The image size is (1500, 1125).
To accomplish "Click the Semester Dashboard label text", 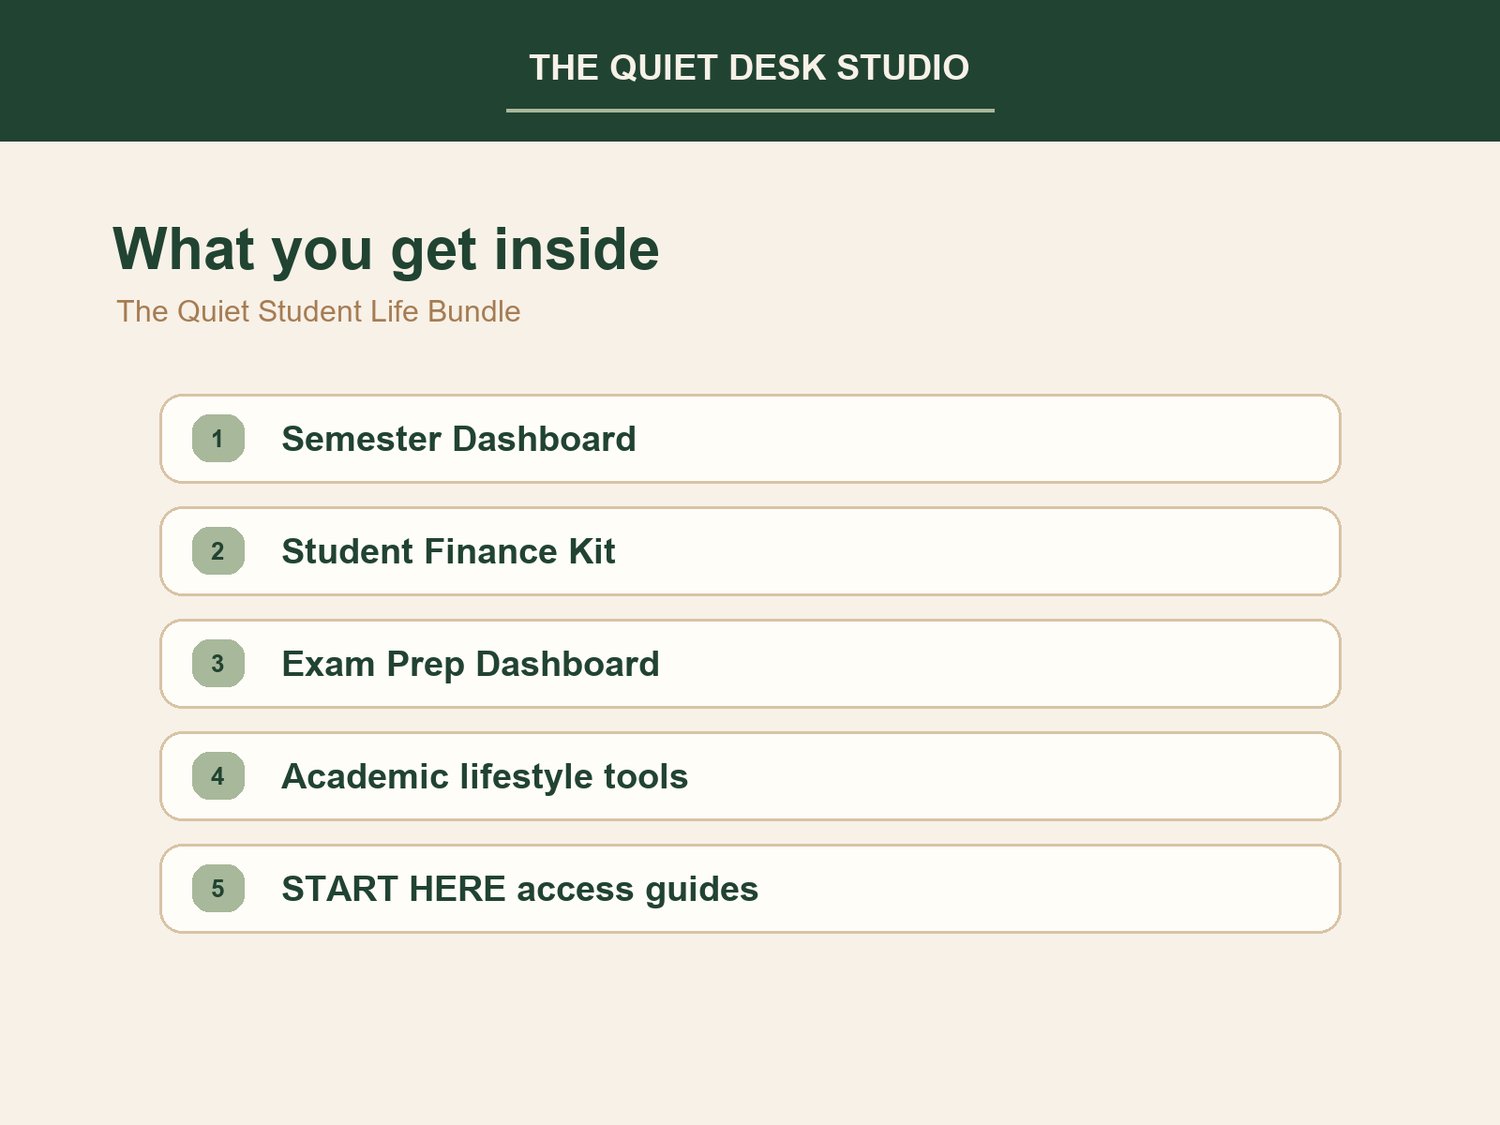I will coord(459,439).
